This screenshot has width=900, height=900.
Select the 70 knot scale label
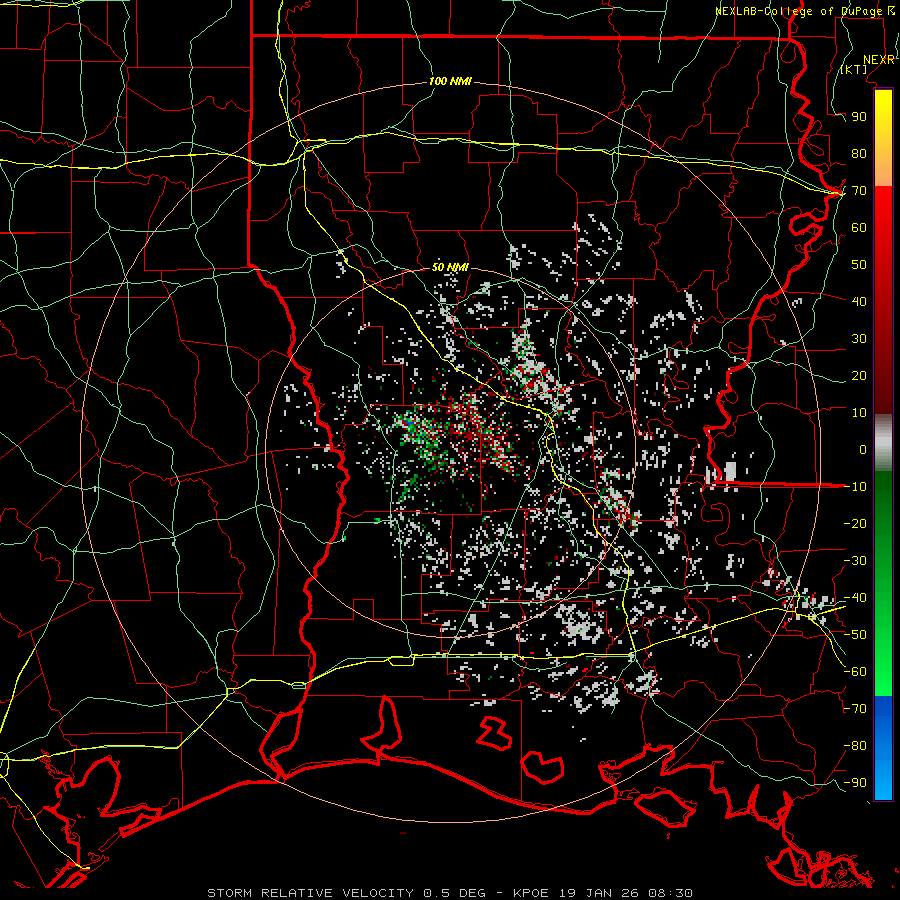point(859,191)
